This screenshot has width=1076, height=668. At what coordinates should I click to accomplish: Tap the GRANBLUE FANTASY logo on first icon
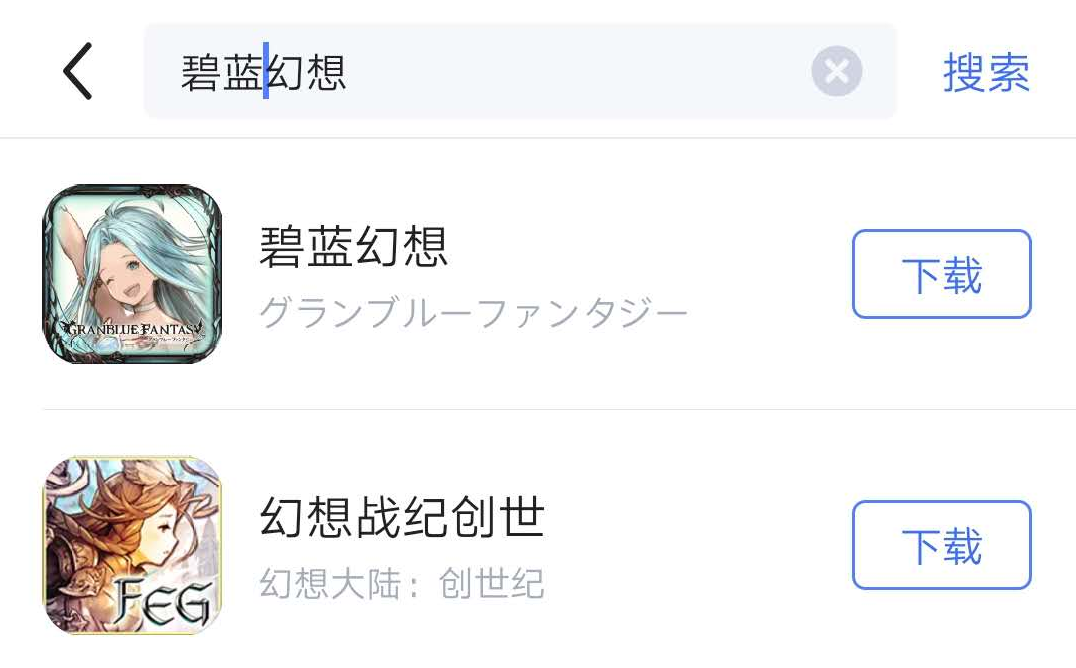(x=132, y=329)
